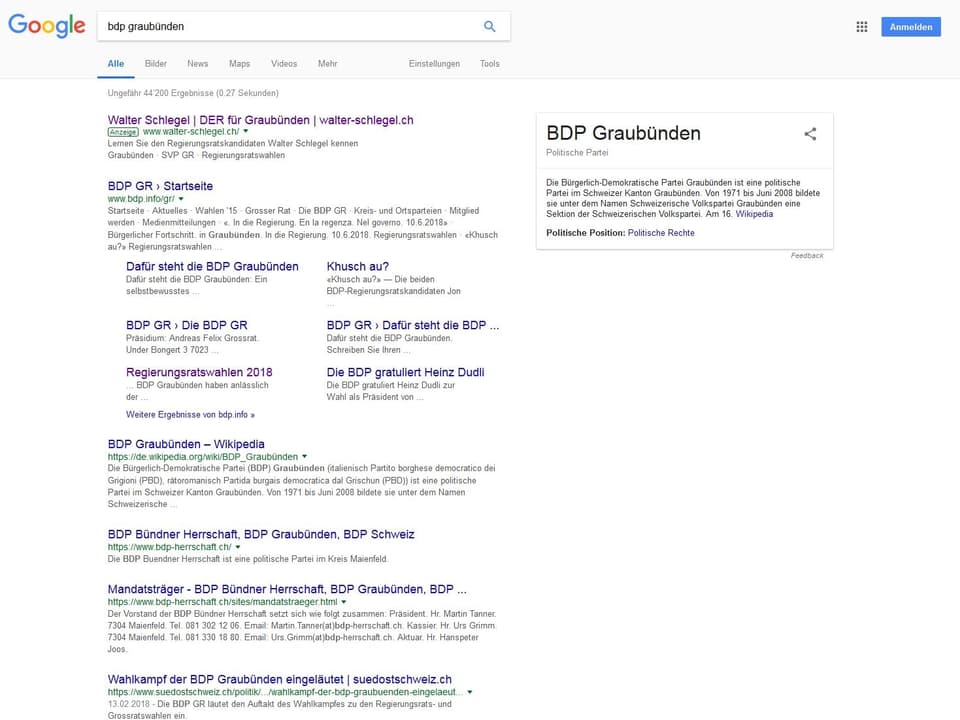Open 'BDP Graubünden – Wikipedia' result
Viewport: 960px width, 720px height.
coord(186,444)
